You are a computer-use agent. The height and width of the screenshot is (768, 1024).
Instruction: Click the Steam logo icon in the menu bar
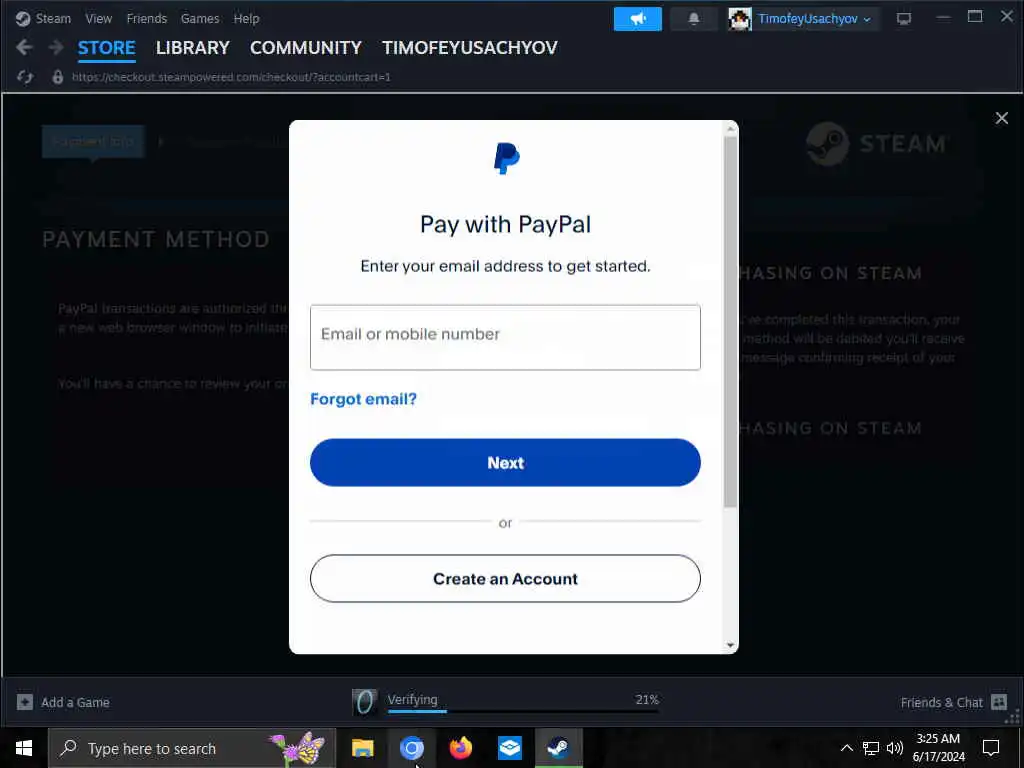(23, 19)
